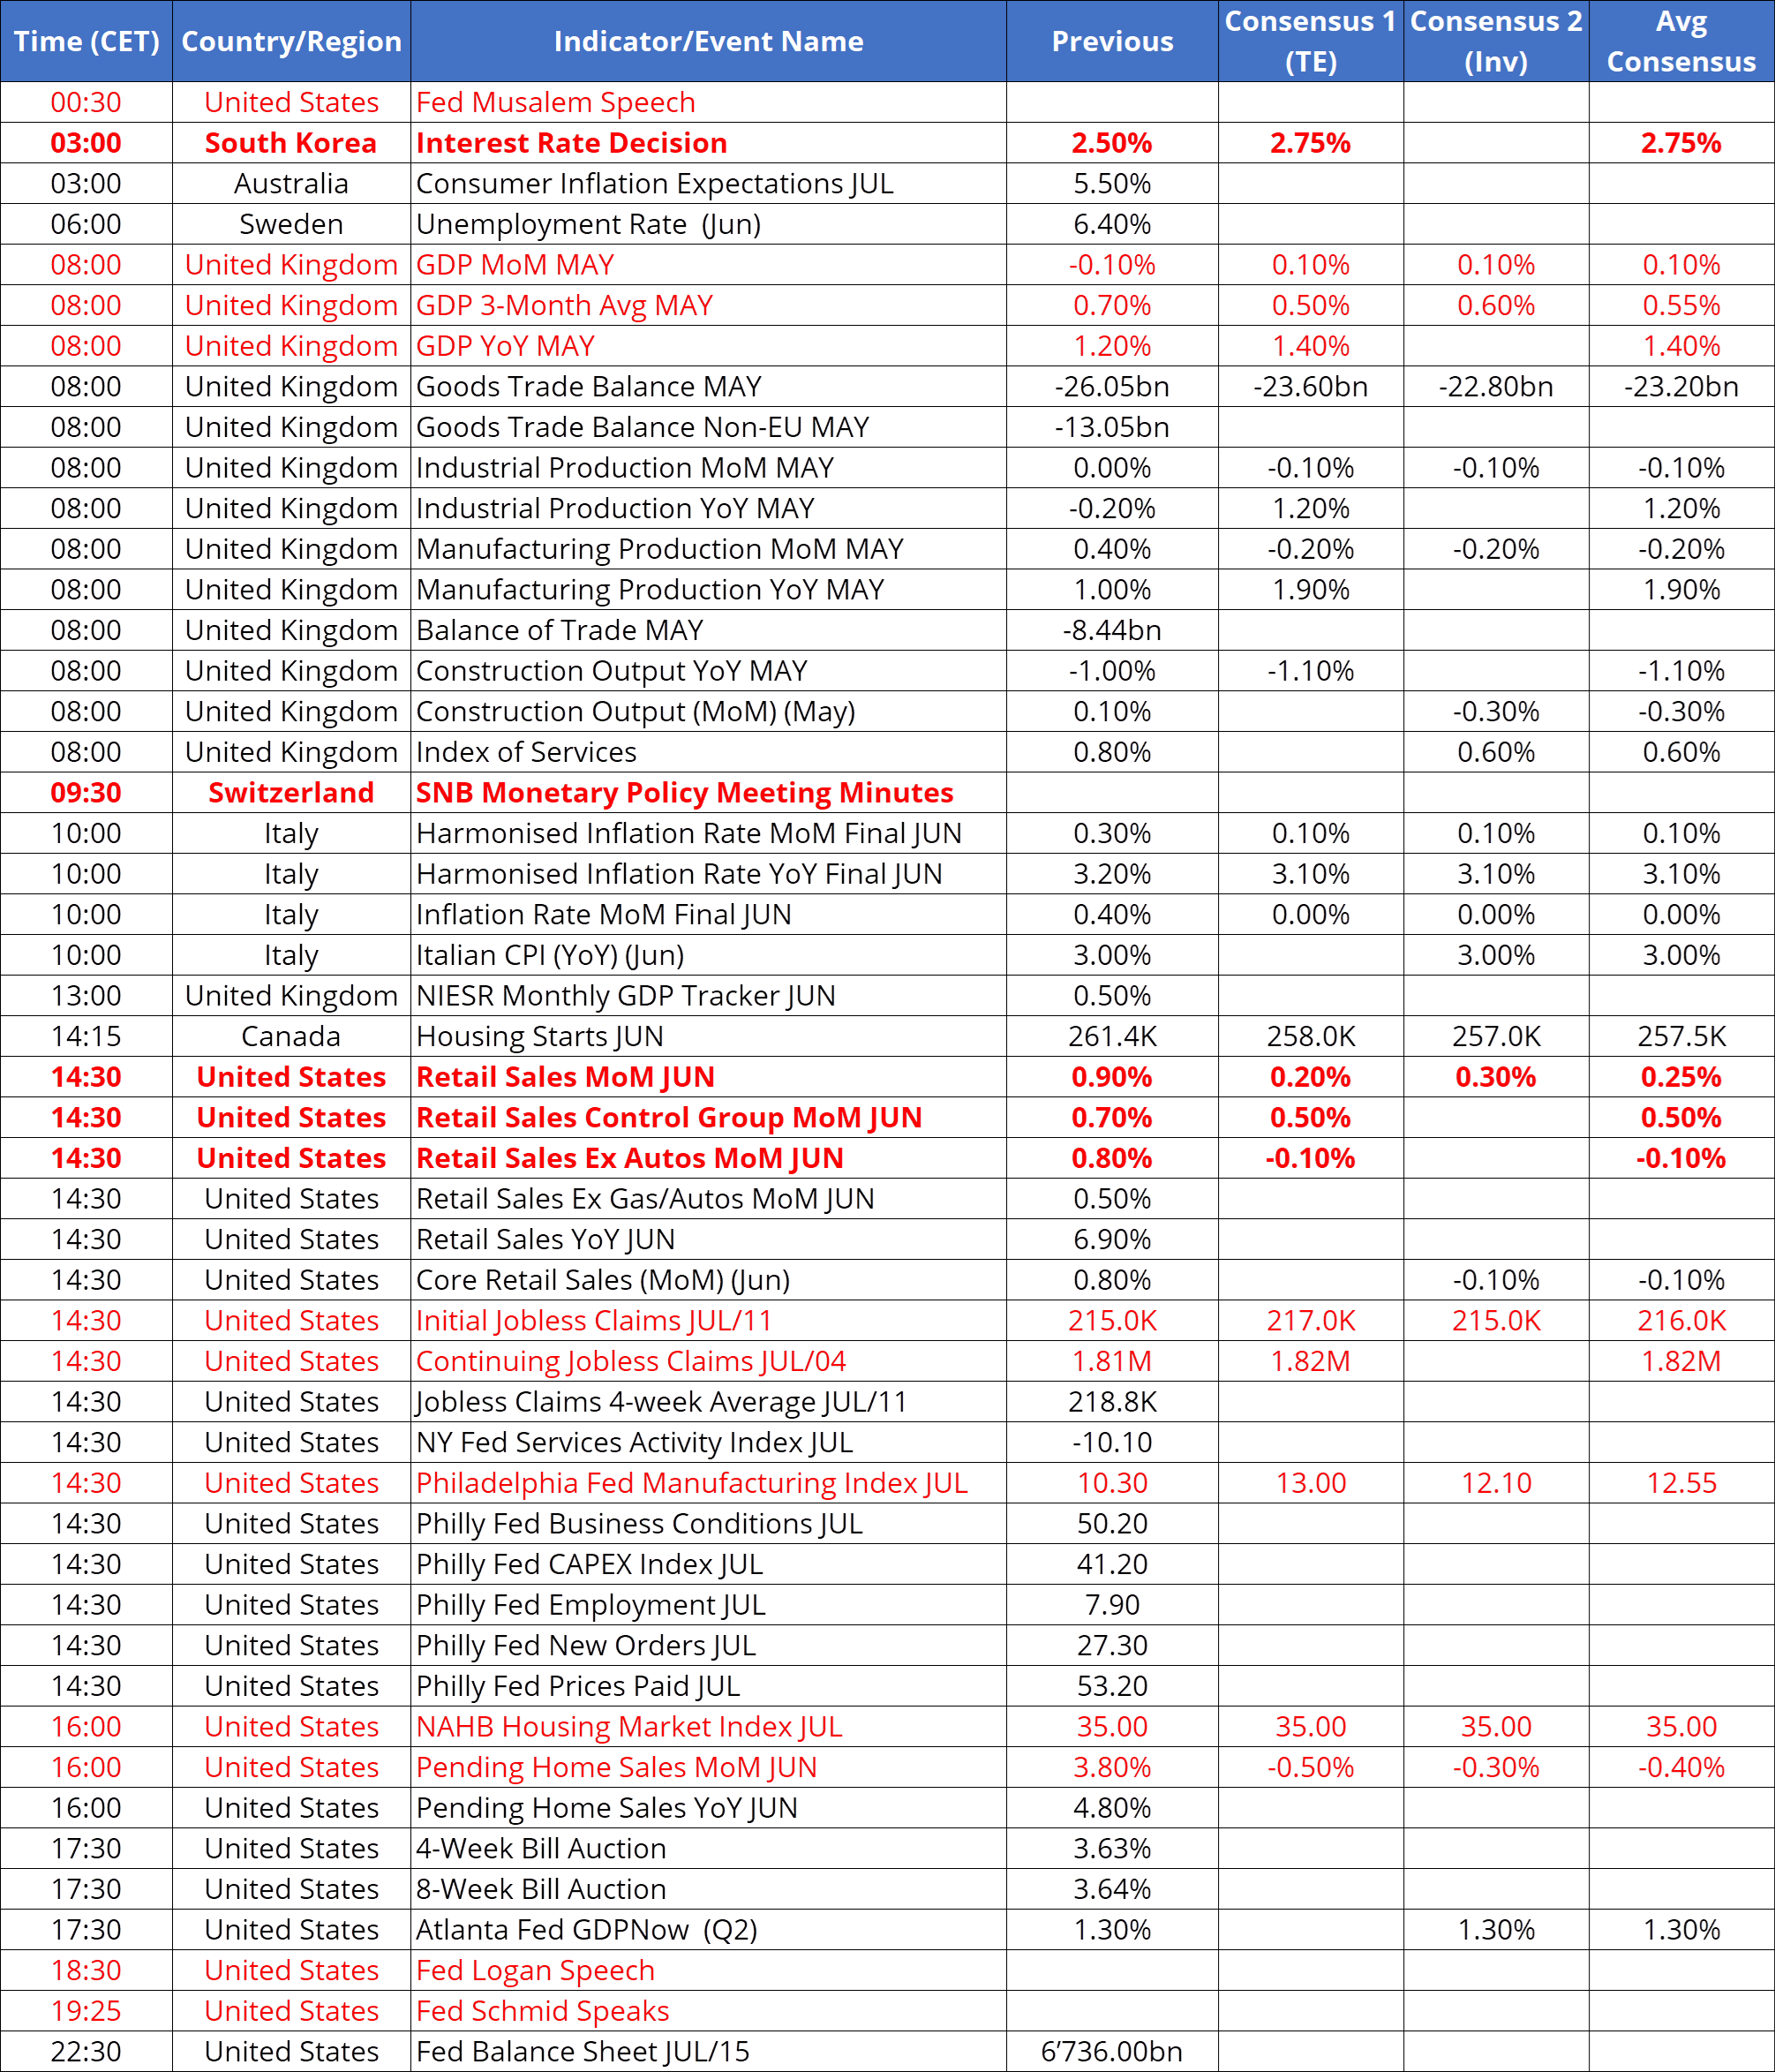The height and width of the screenshot is (2072, 1775).
Task: Click Philly Fed Prices Paid JUL
Action: 708,1686
